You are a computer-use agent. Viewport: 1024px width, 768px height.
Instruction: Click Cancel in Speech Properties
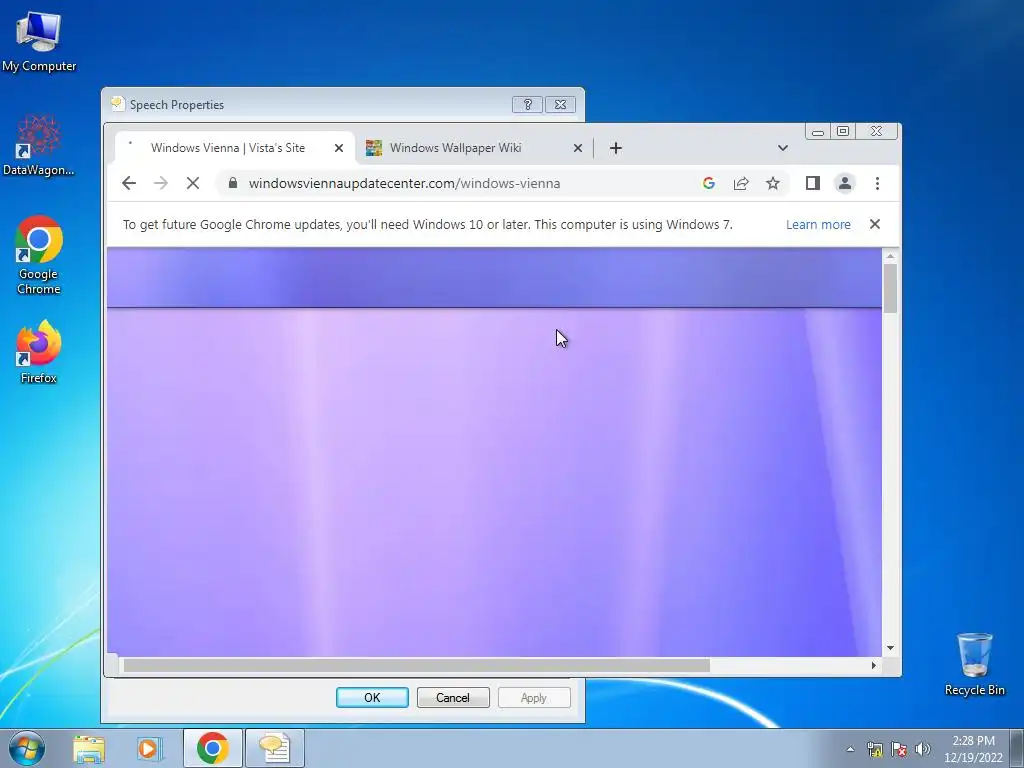click(x=453, y=697)
